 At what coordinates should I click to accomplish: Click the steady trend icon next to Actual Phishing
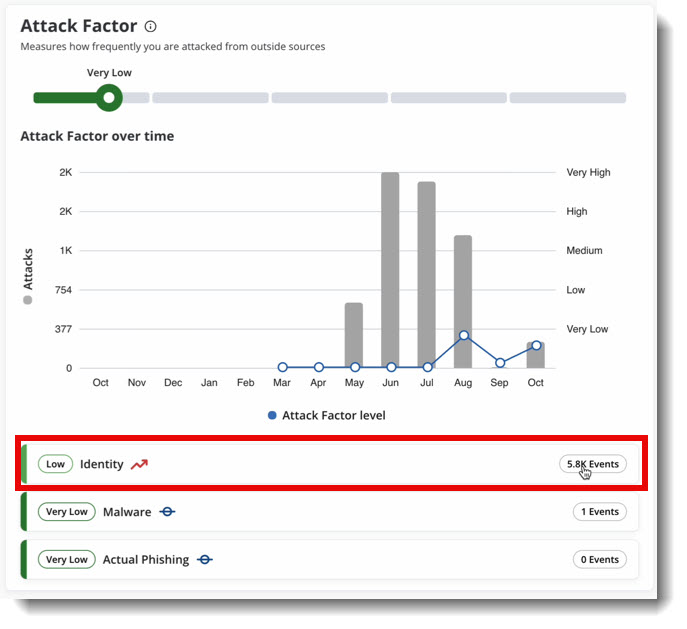[204, 560]
